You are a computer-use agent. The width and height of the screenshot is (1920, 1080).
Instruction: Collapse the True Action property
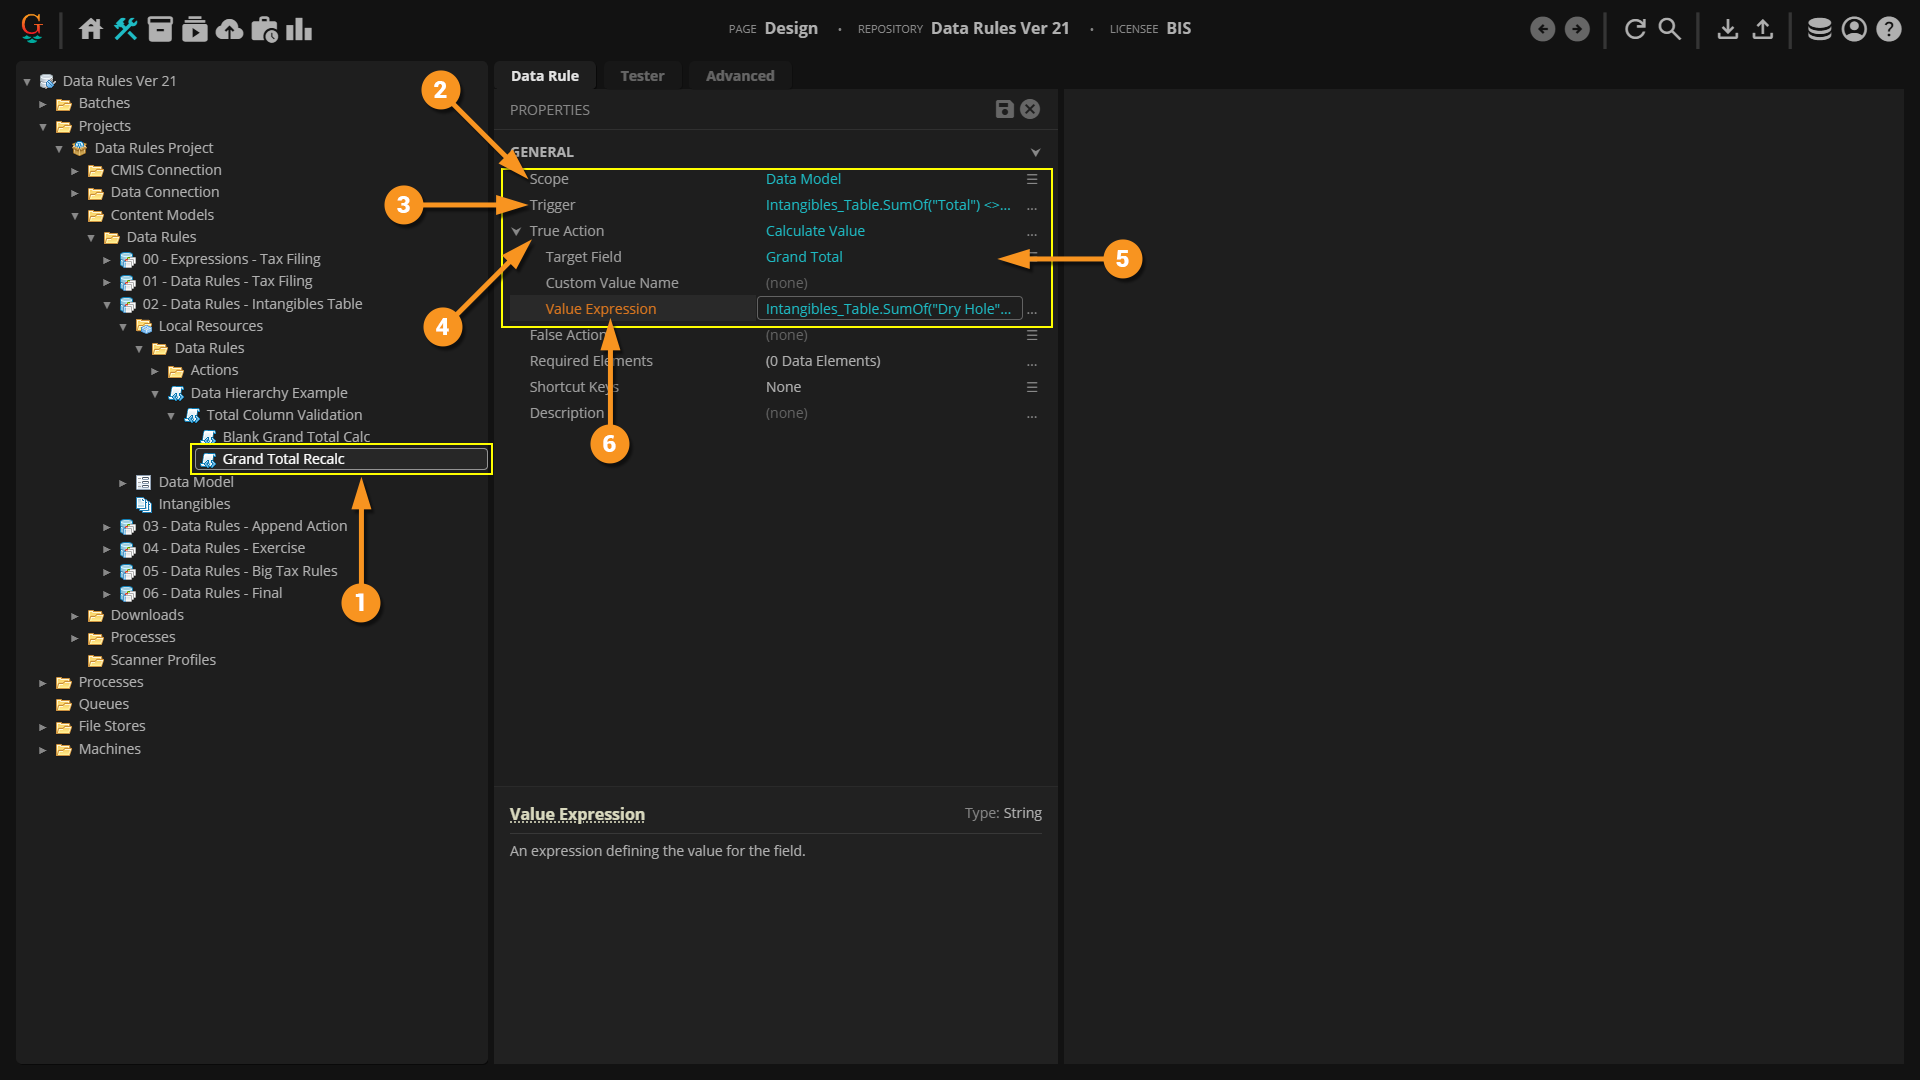tap(517, 231)
